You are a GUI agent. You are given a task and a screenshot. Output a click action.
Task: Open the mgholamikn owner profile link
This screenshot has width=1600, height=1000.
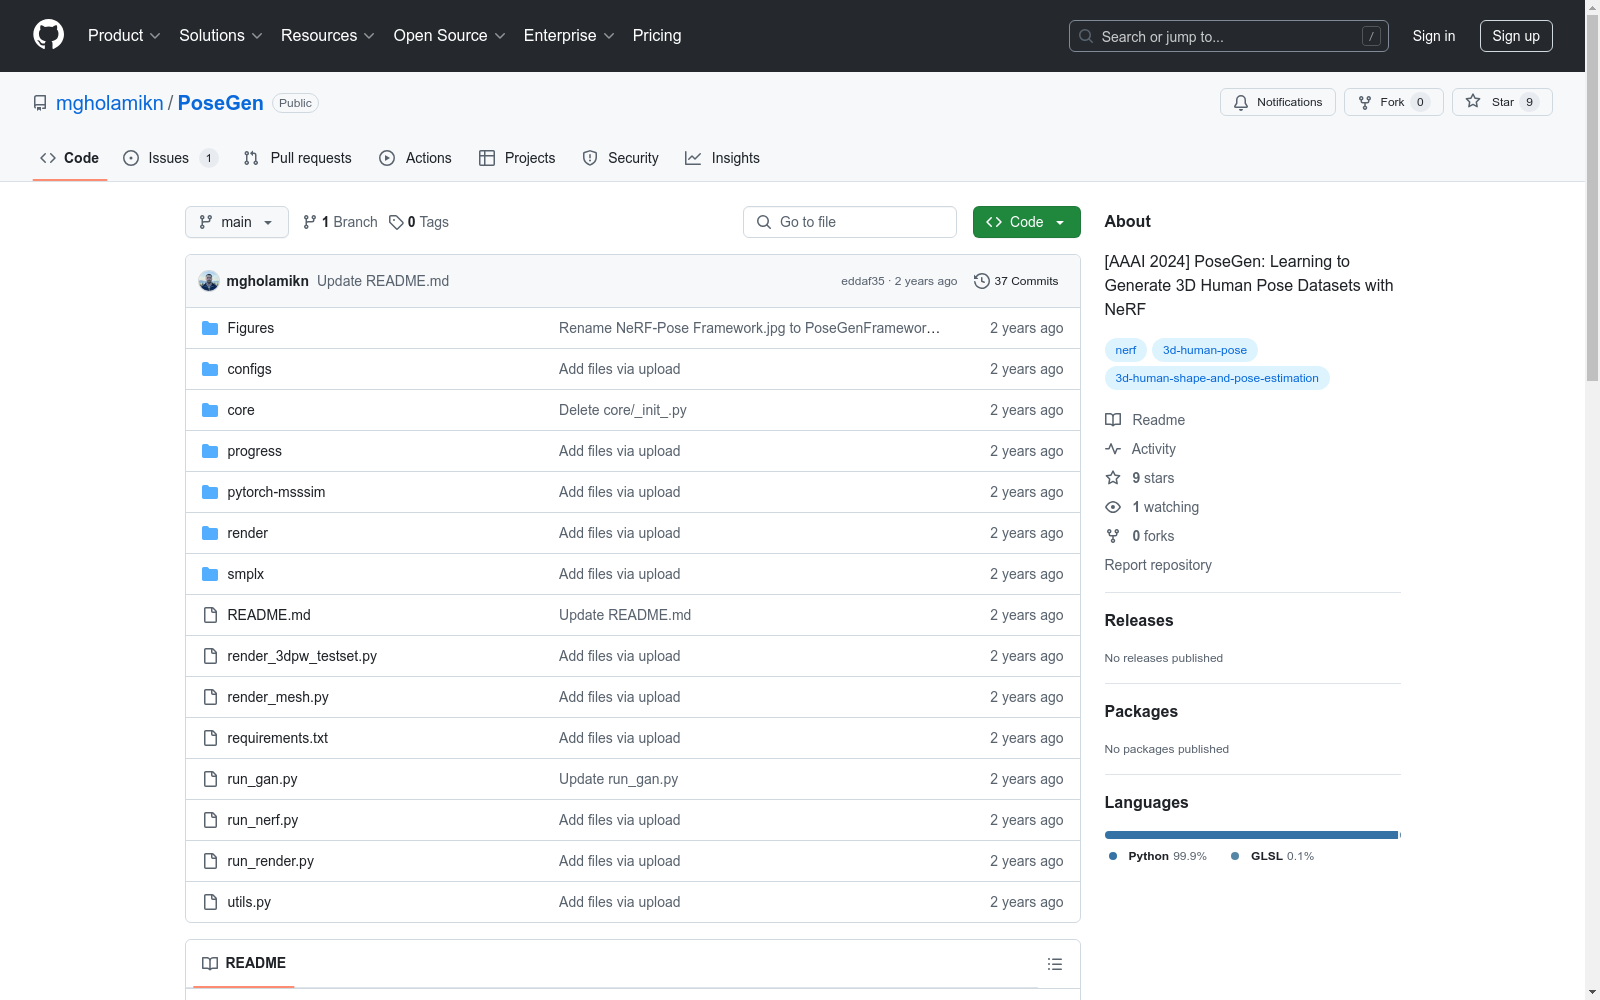tap(110, 103)
